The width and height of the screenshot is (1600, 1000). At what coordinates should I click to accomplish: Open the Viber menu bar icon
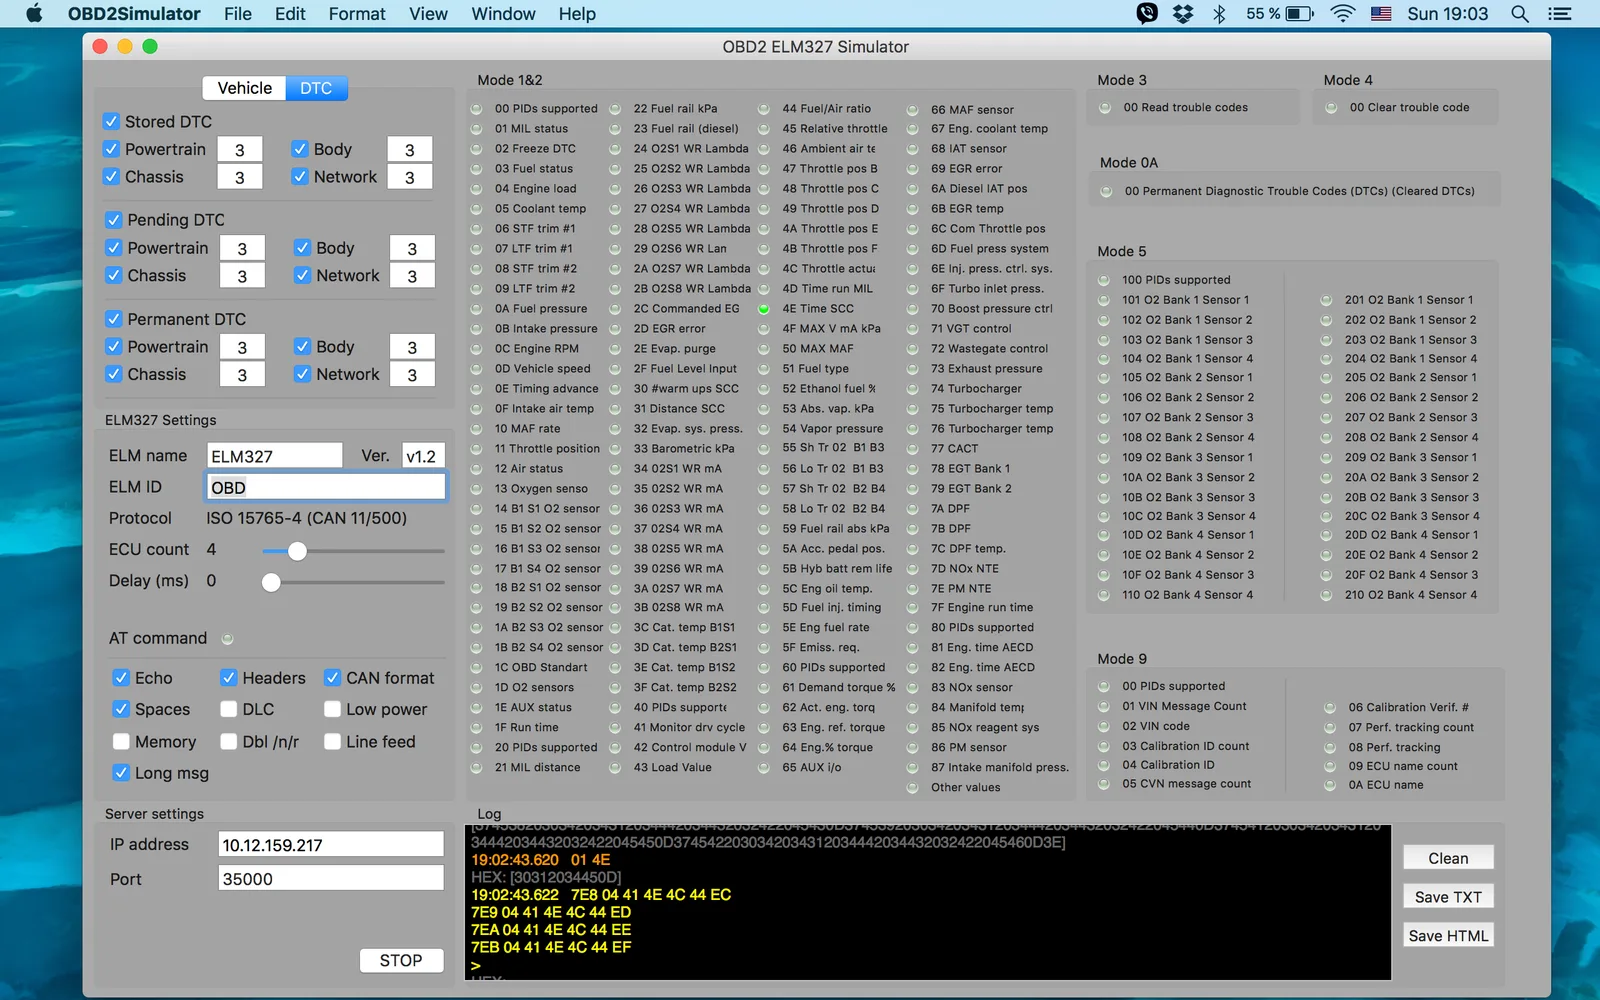(x=1147, y=14)
